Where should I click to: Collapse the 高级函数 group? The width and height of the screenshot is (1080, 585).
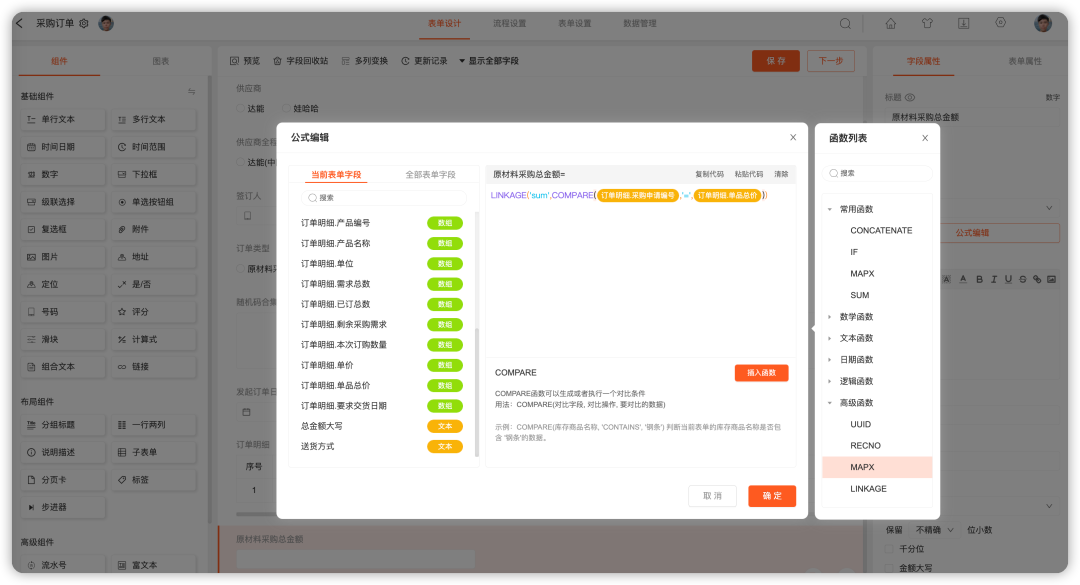click(x=830, y=403)
